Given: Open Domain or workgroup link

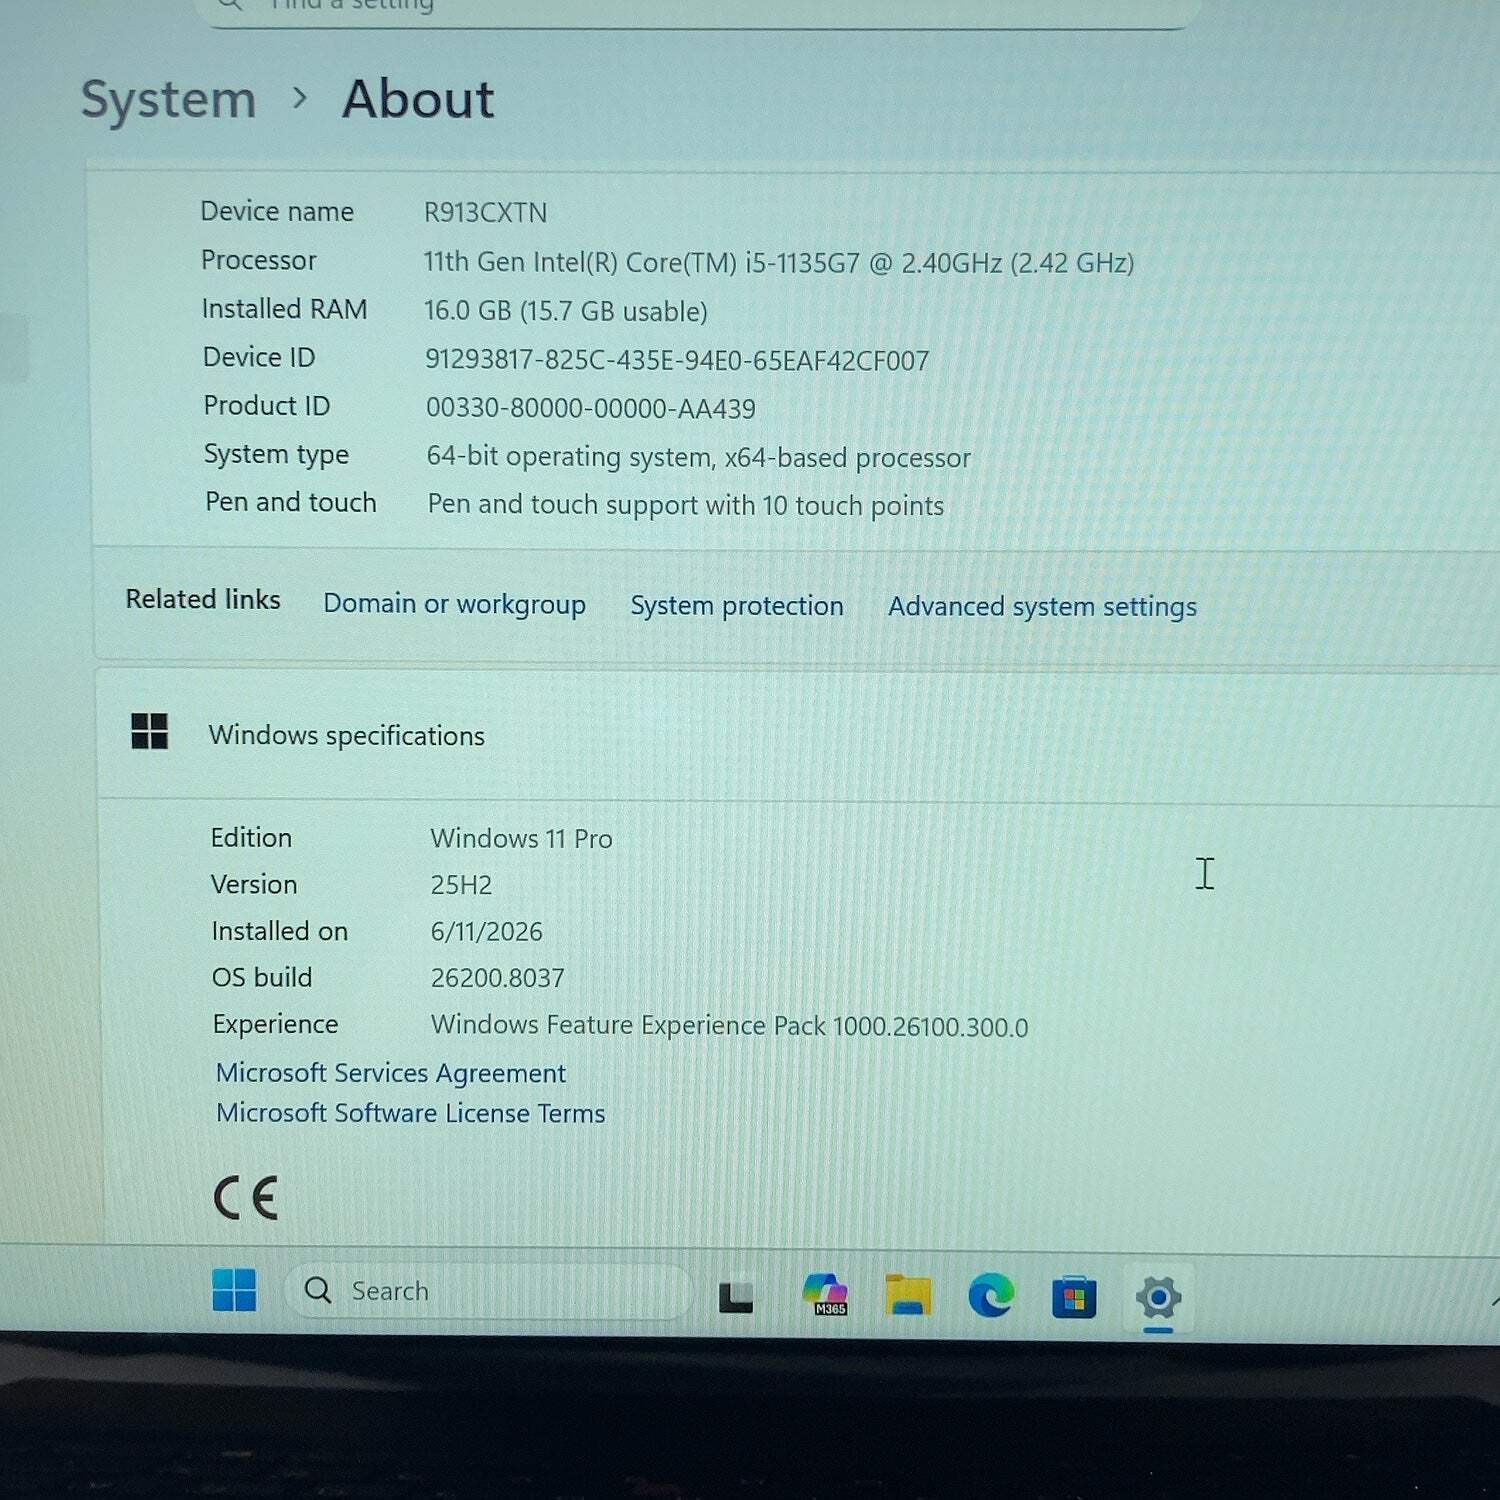Looking at the screenshot, I should pyautogui.click(x=454, y=604).
